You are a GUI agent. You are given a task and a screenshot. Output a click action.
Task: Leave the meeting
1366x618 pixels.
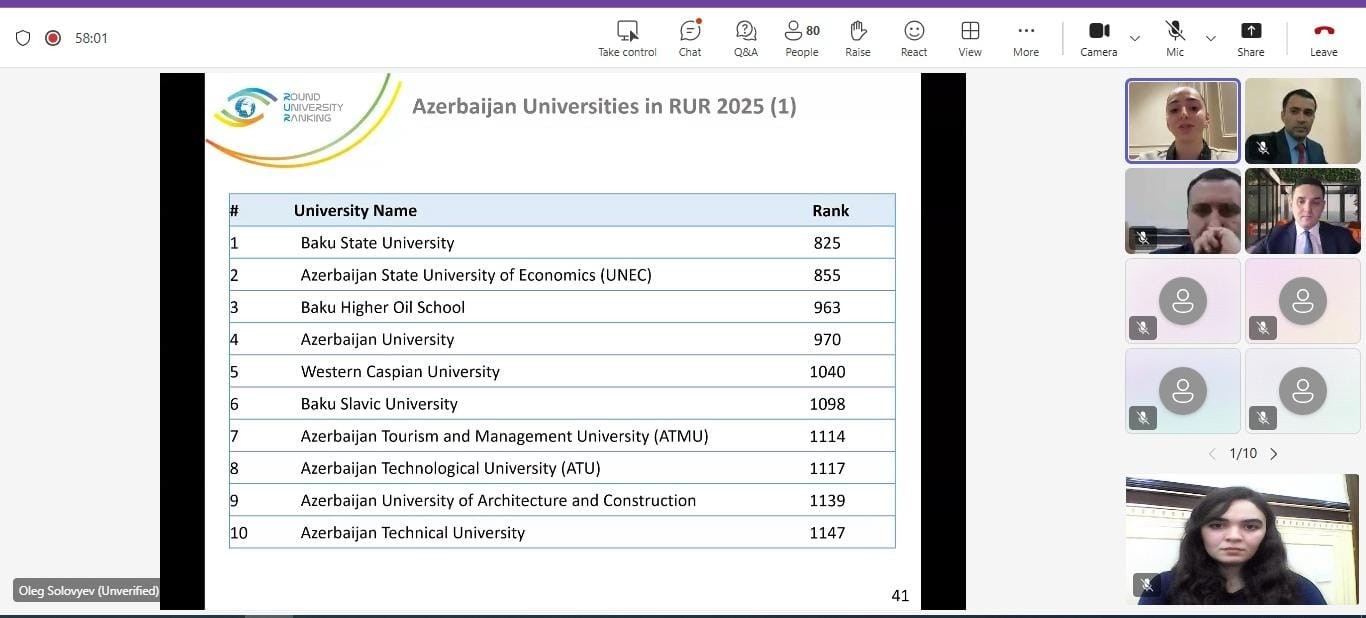[x=1323, y=31]
